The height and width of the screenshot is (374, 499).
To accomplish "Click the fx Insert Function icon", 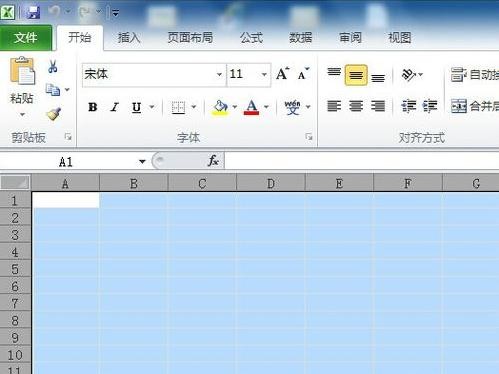I will [213, 161].
